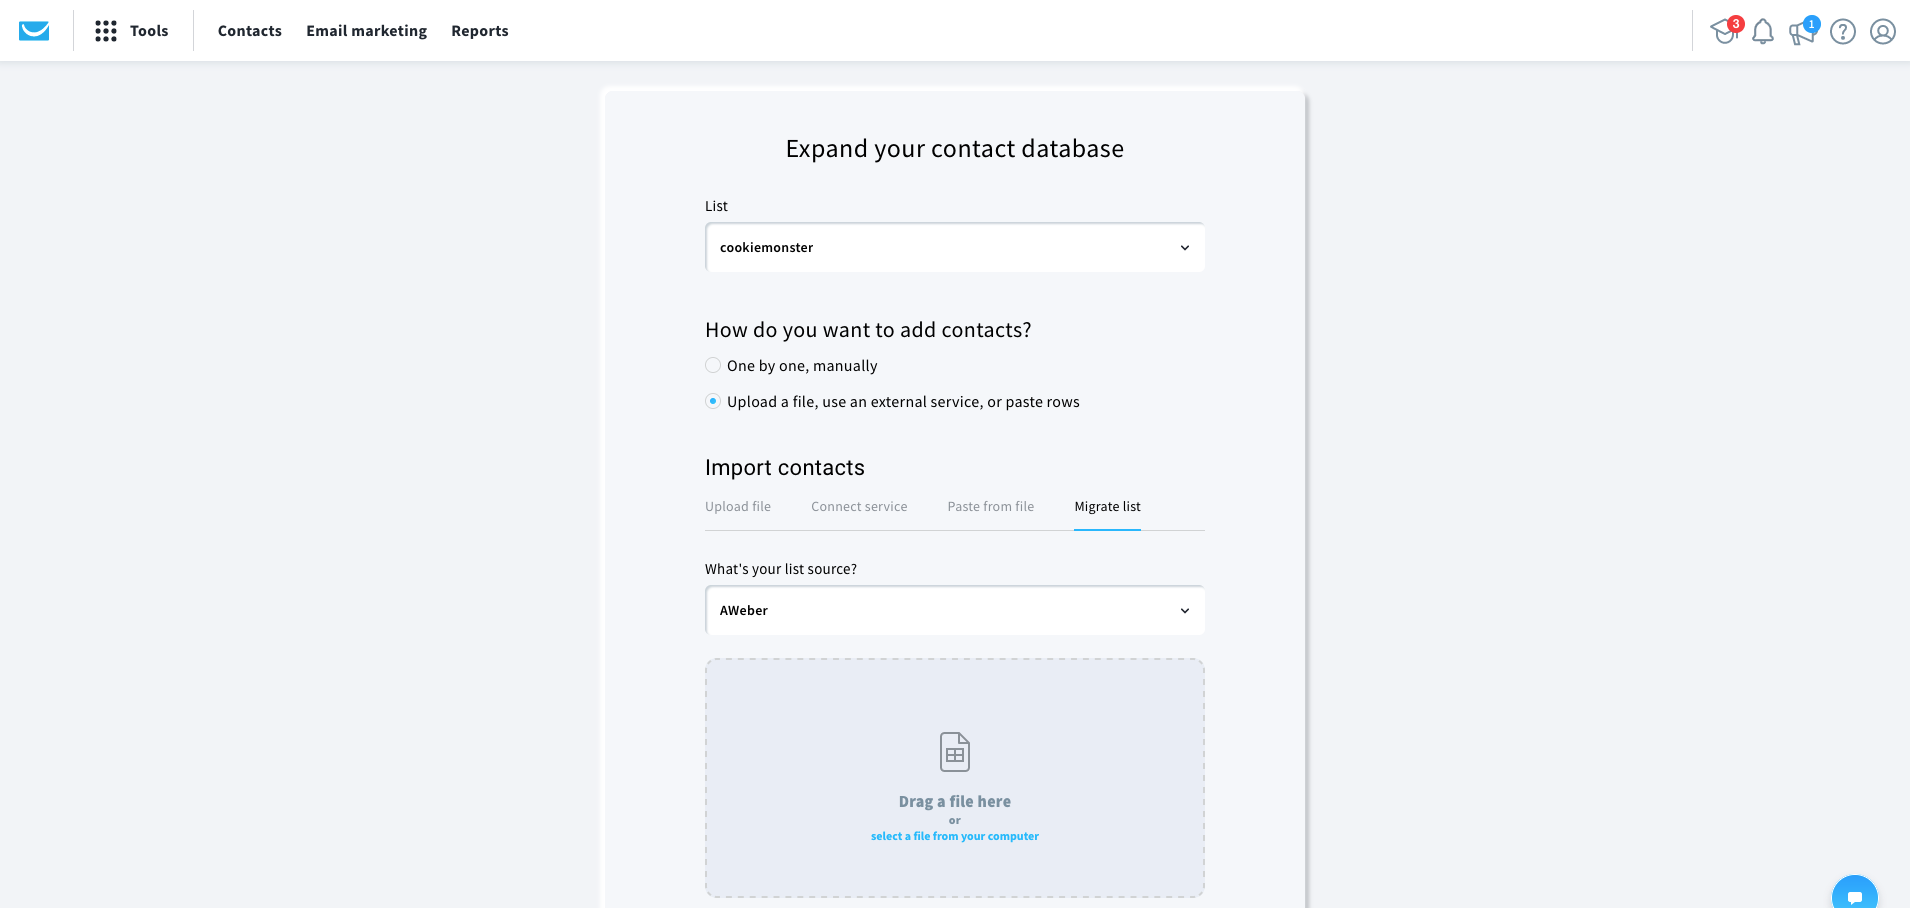Screen dimensions: 1910x908
Task: Select 'Upload a file, use an external service' option
Action: [x=713, y=402]
